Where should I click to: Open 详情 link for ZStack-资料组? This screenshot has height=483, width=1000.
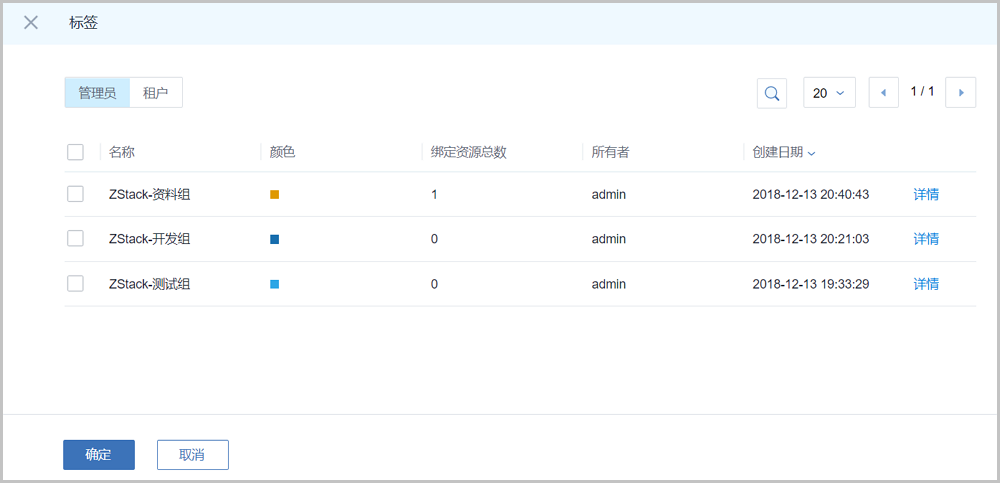pos(926,194)
